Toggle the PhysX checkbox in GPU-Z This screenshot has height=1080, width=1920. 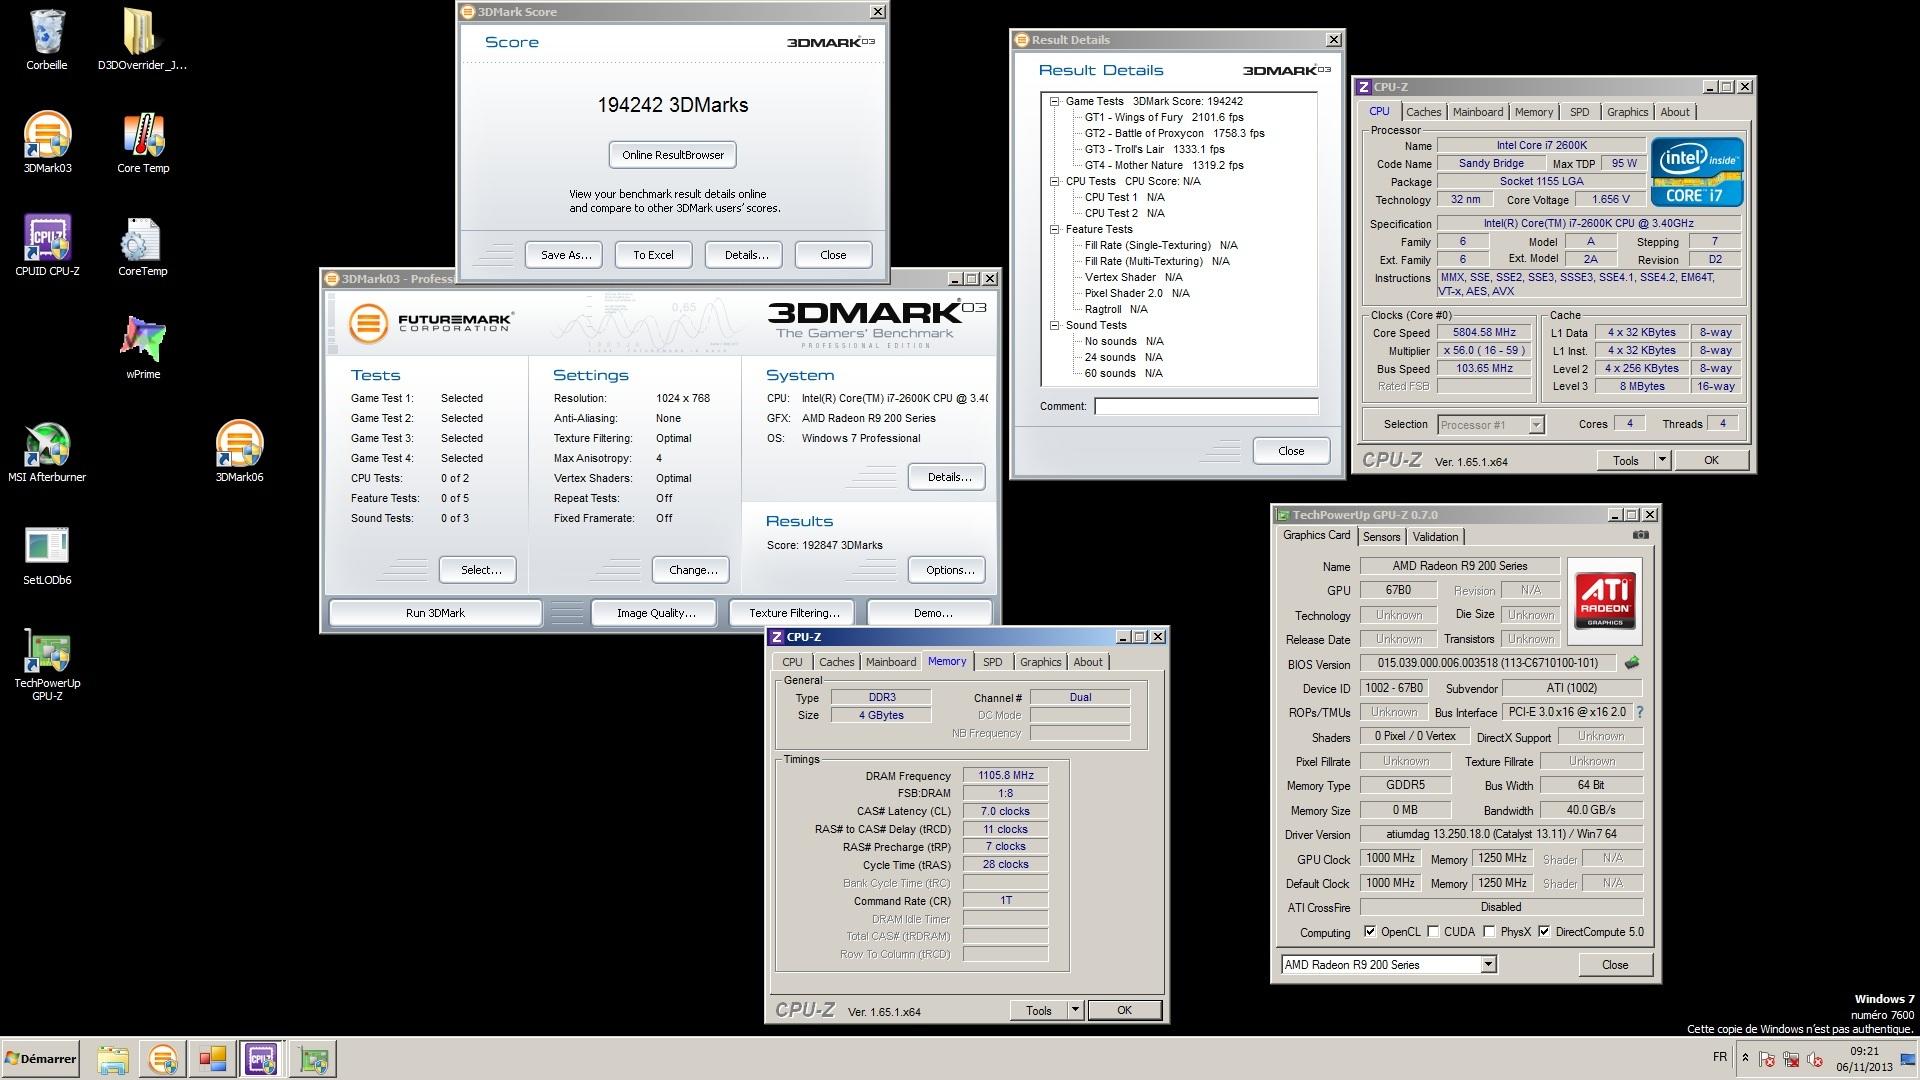coord(1489,931)
